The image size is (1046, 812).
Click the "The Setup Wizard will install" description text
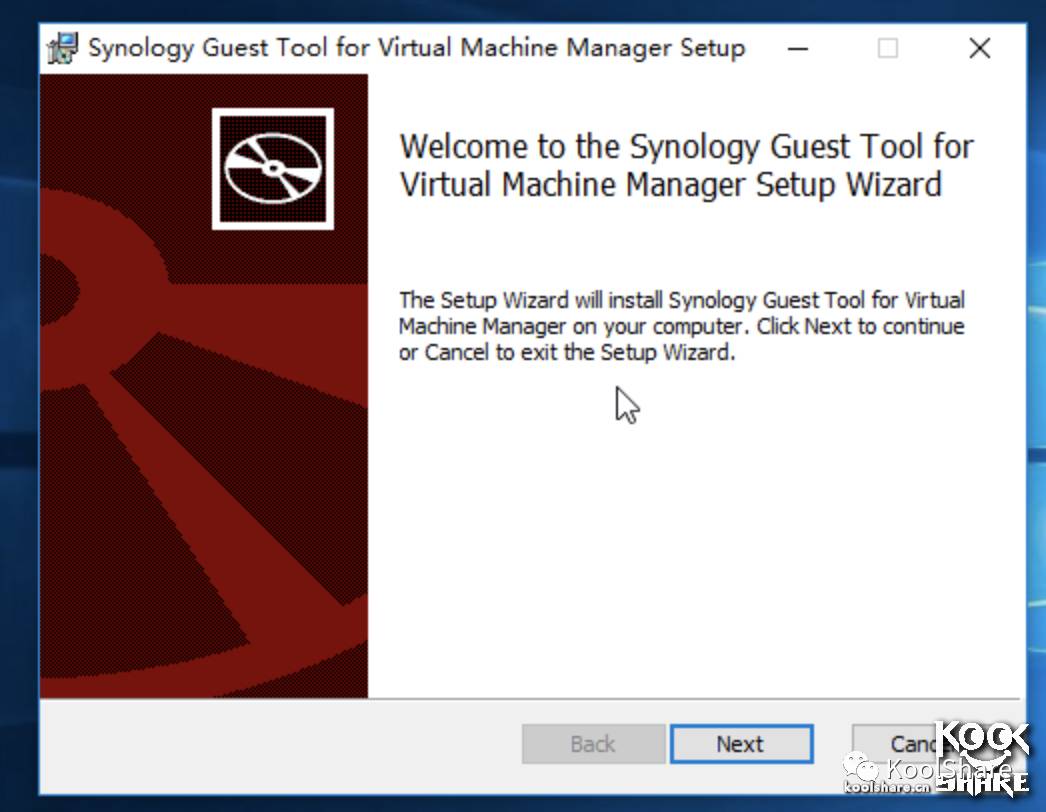click(x=682, y=326)
